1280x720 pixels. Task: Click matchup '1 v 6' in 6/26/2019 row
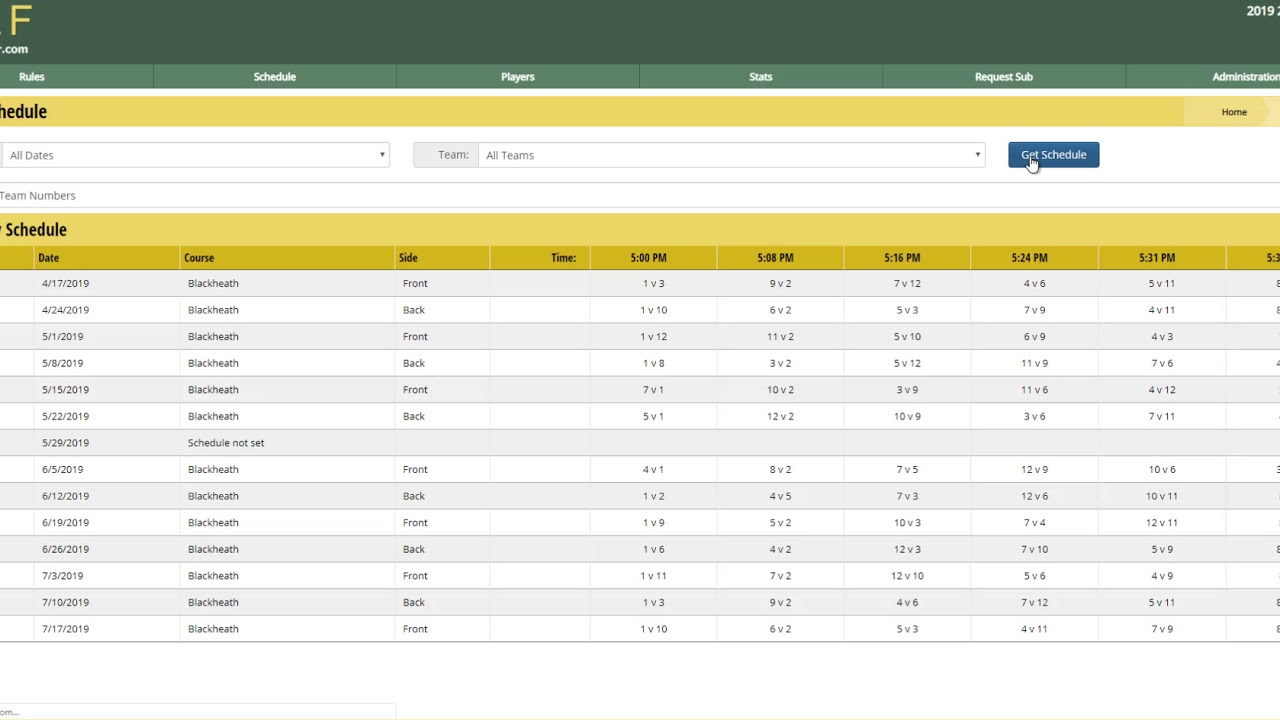point(653,549)
